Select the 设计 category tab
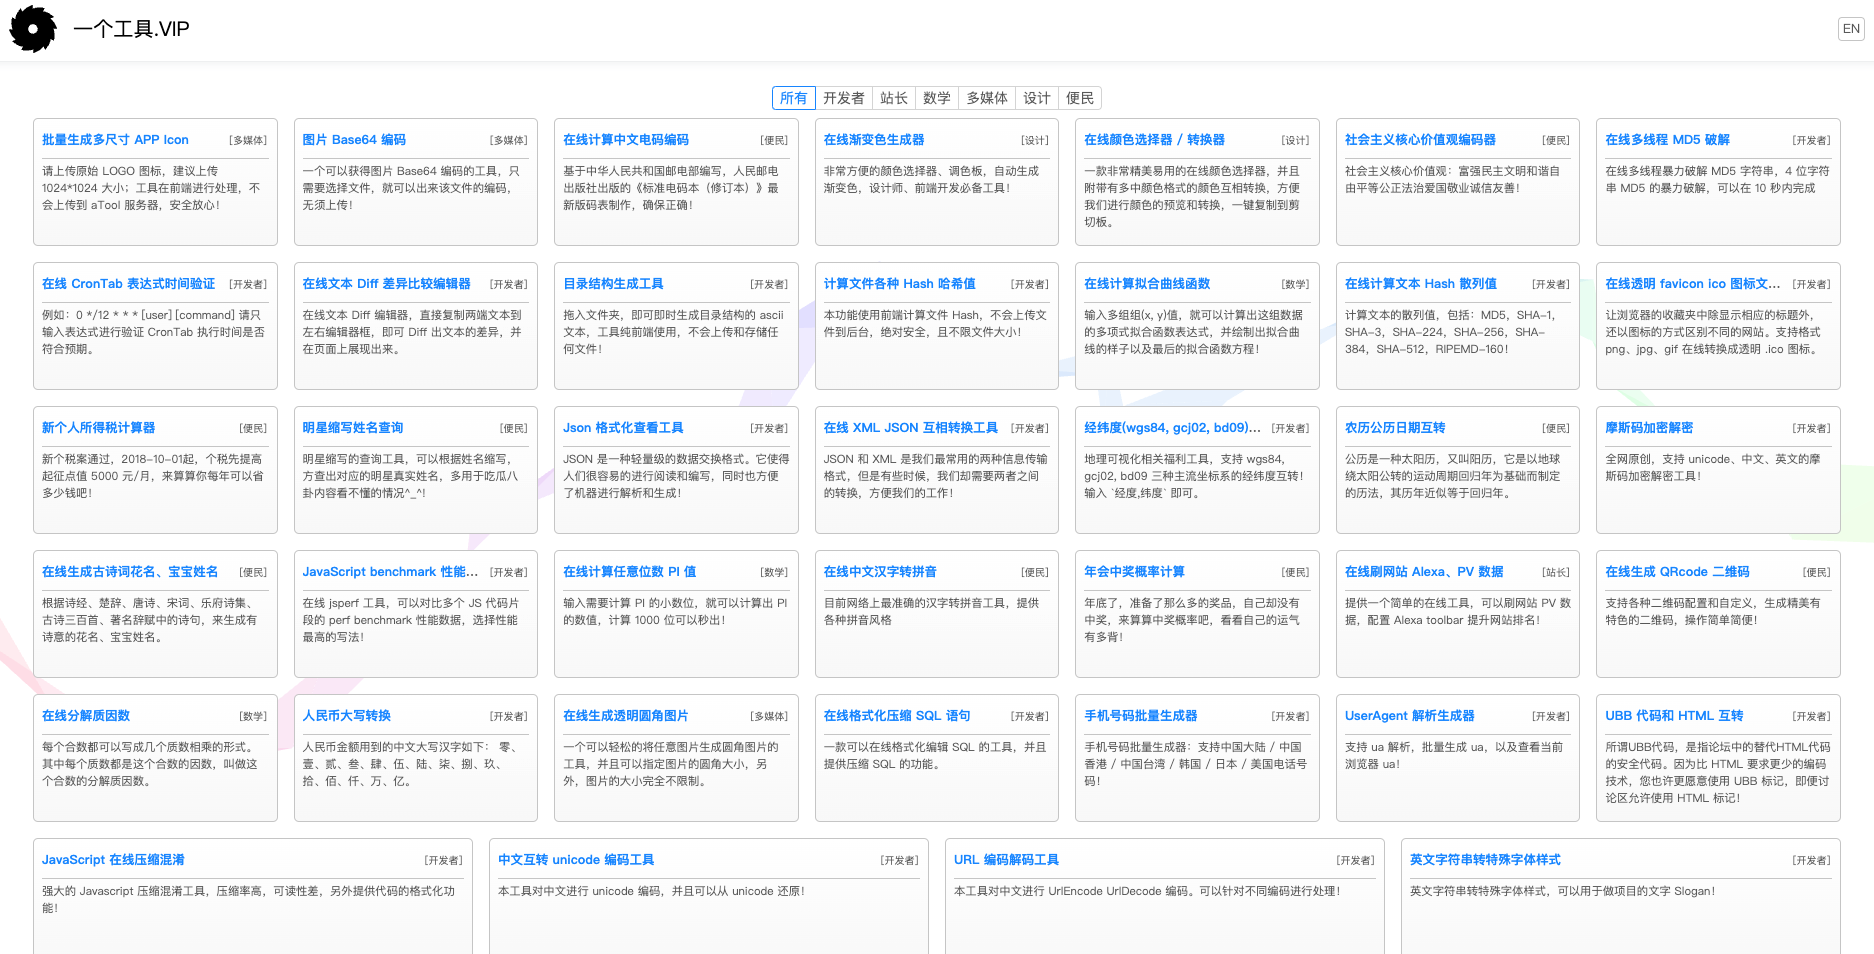 1036,98
